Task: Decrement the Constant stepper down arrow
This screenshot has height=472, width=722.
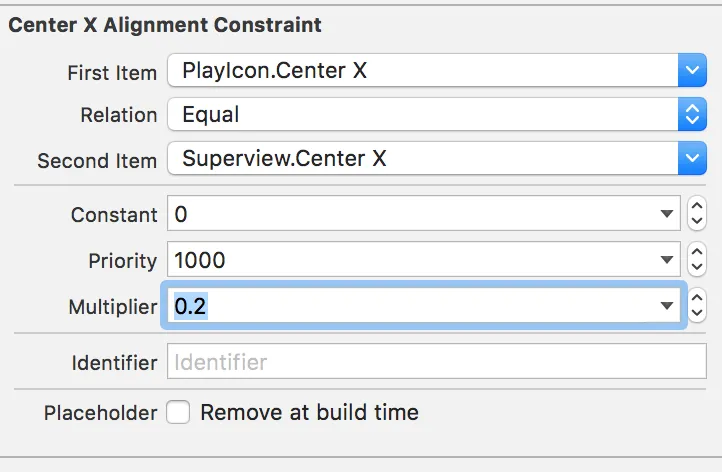Action: click(698, 222)
